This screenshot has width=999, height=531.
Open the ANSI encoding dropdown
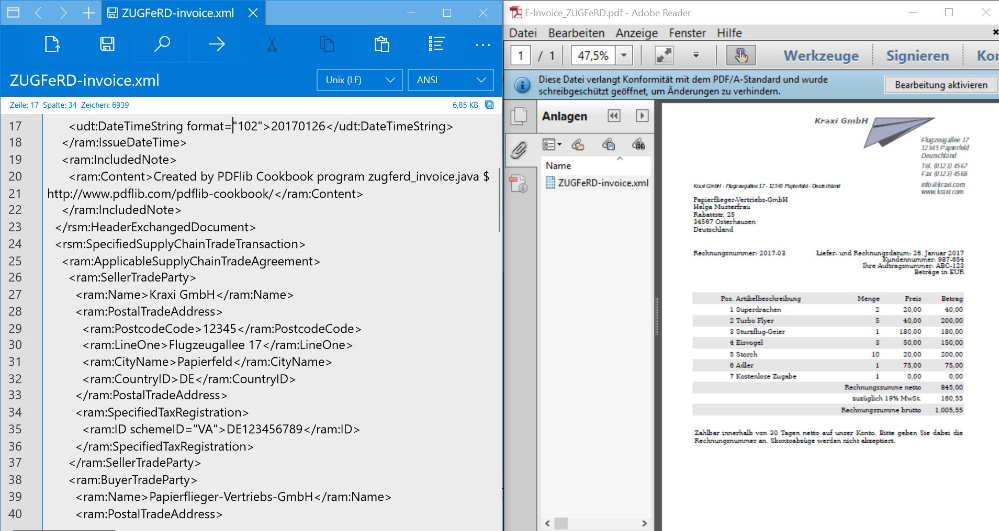pyautogui.click(x=450, y=80)
